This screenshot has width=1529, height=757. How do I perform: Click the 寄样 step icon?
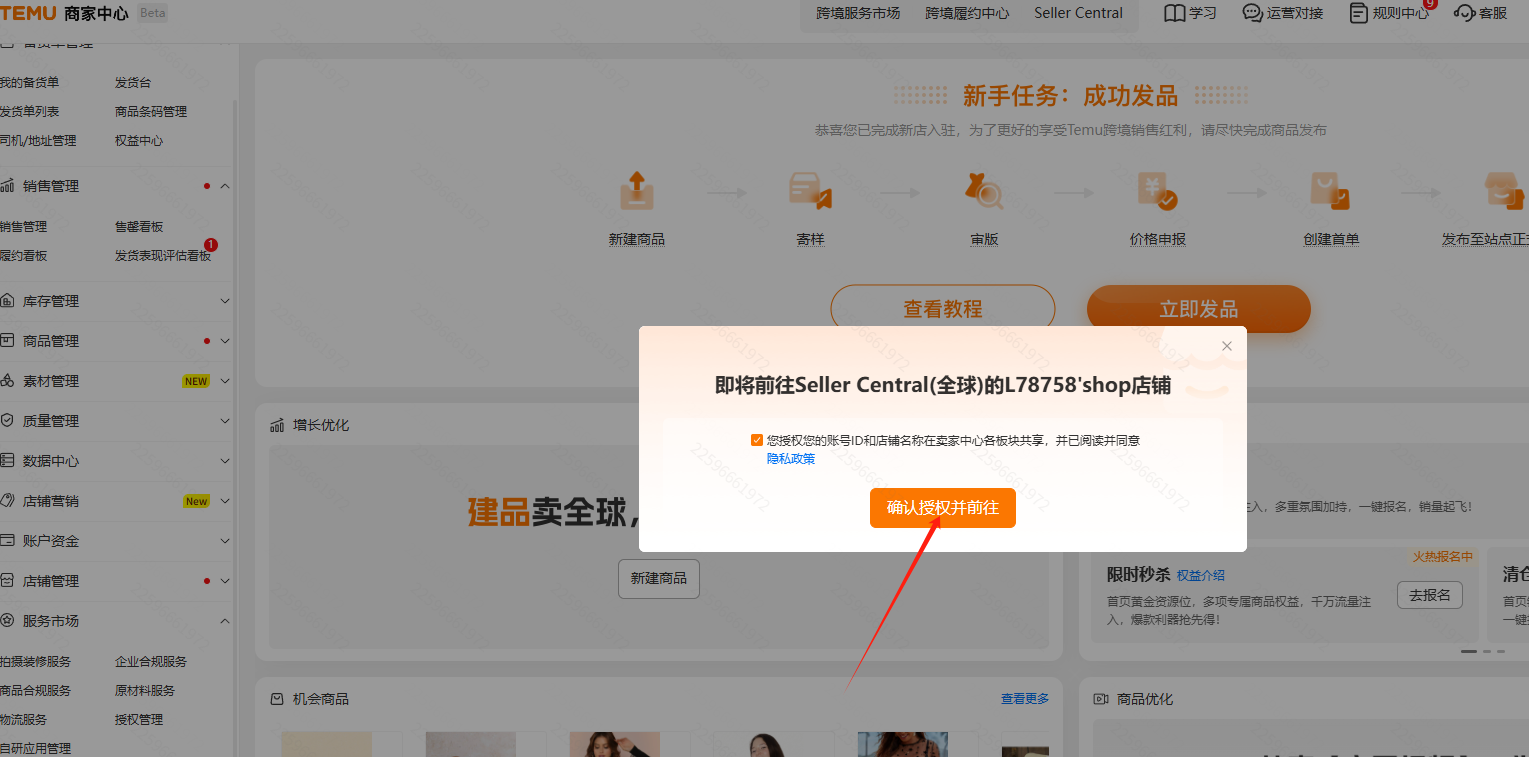810,190
